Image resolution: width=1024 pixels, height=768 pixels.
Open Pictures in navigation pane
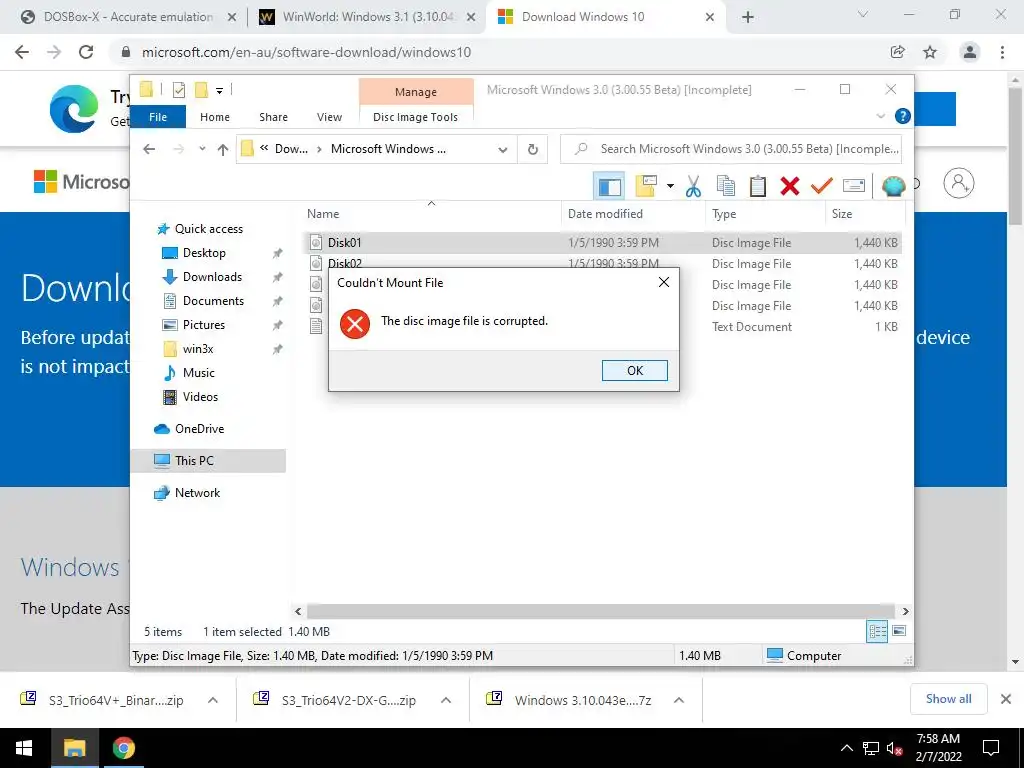203,325
